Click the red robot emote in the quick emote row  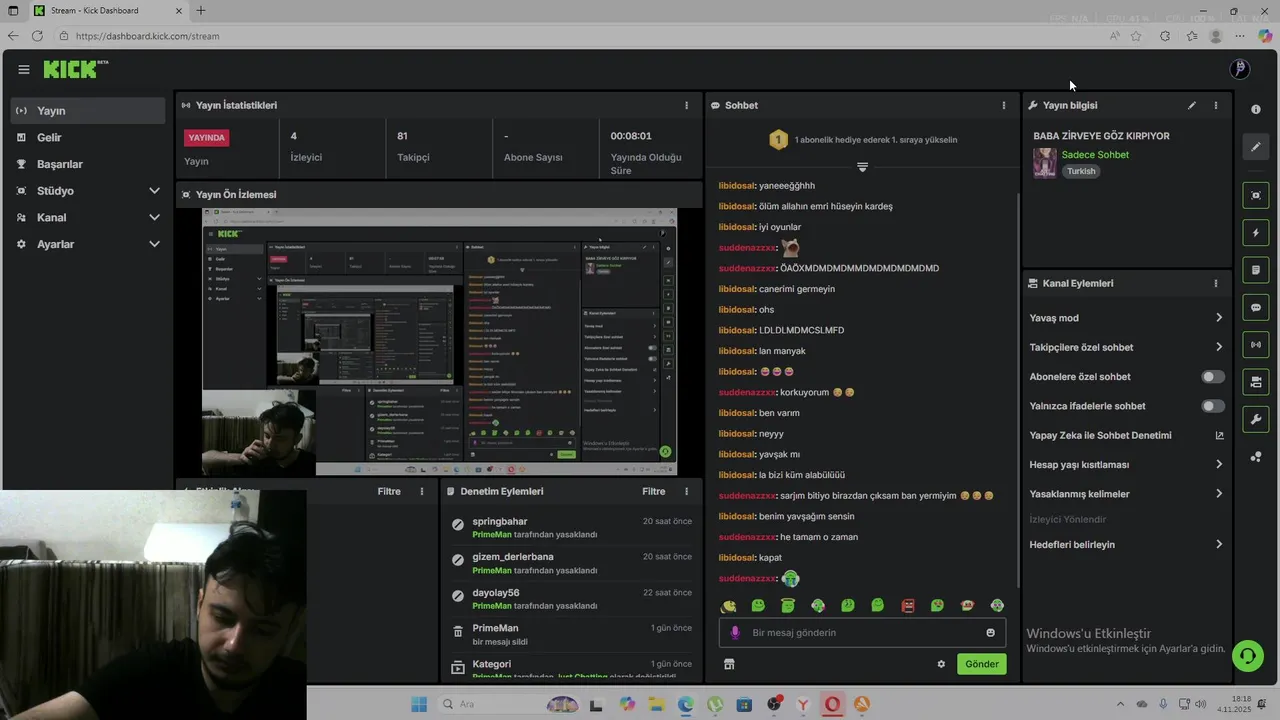pos(908,606)
